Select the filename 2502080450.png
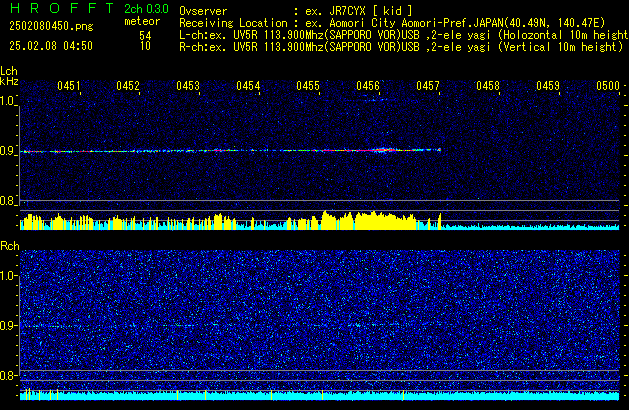The height and width of the screenshot is (410, 629). [x=51, y=26]
